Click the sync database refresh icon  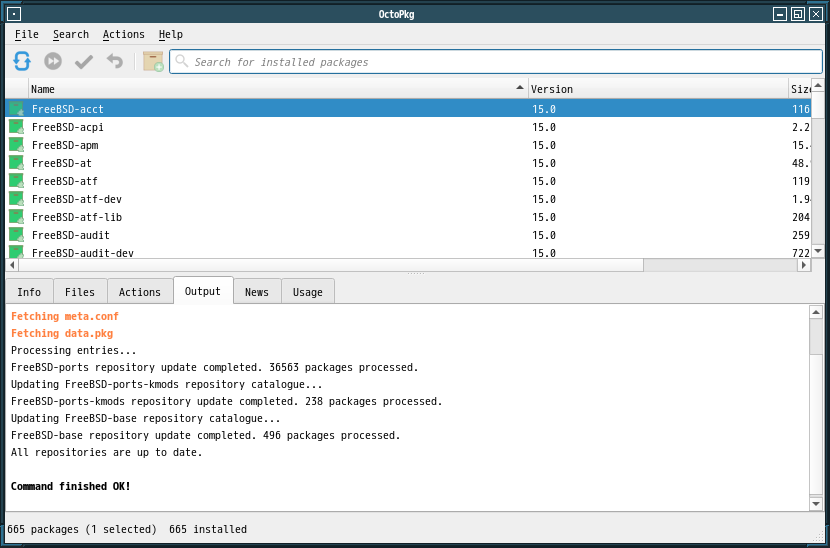click(22, 61)
